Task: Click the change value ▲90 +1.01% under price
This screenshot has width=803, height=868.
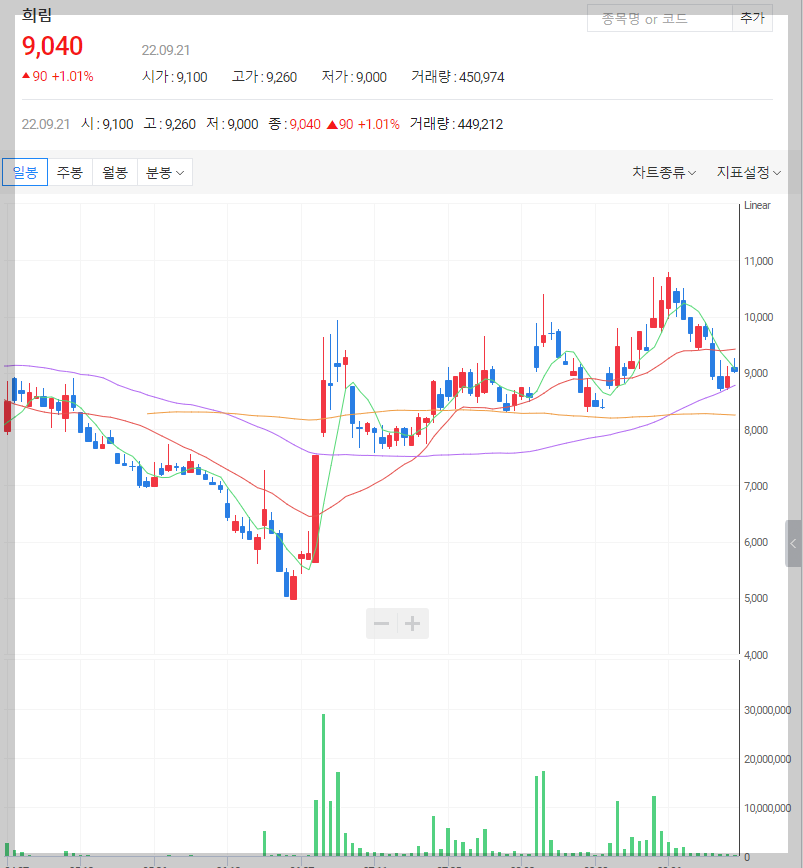Action: (58, 76)
